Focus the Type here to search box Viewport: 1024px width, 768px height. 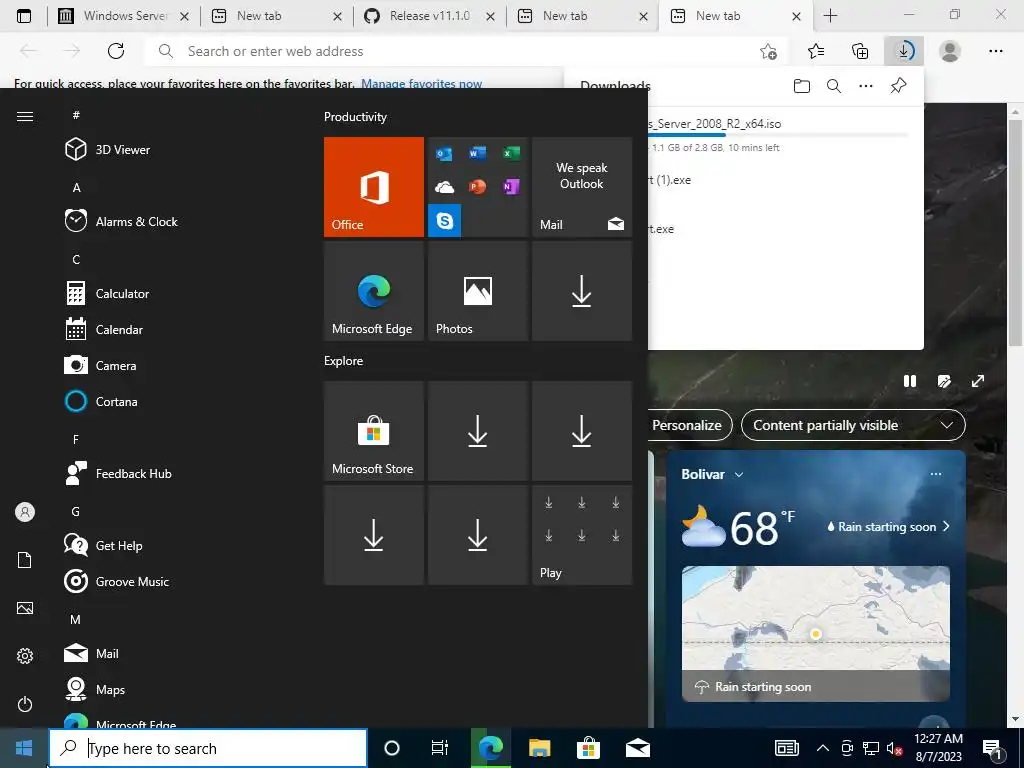point(208,748)
